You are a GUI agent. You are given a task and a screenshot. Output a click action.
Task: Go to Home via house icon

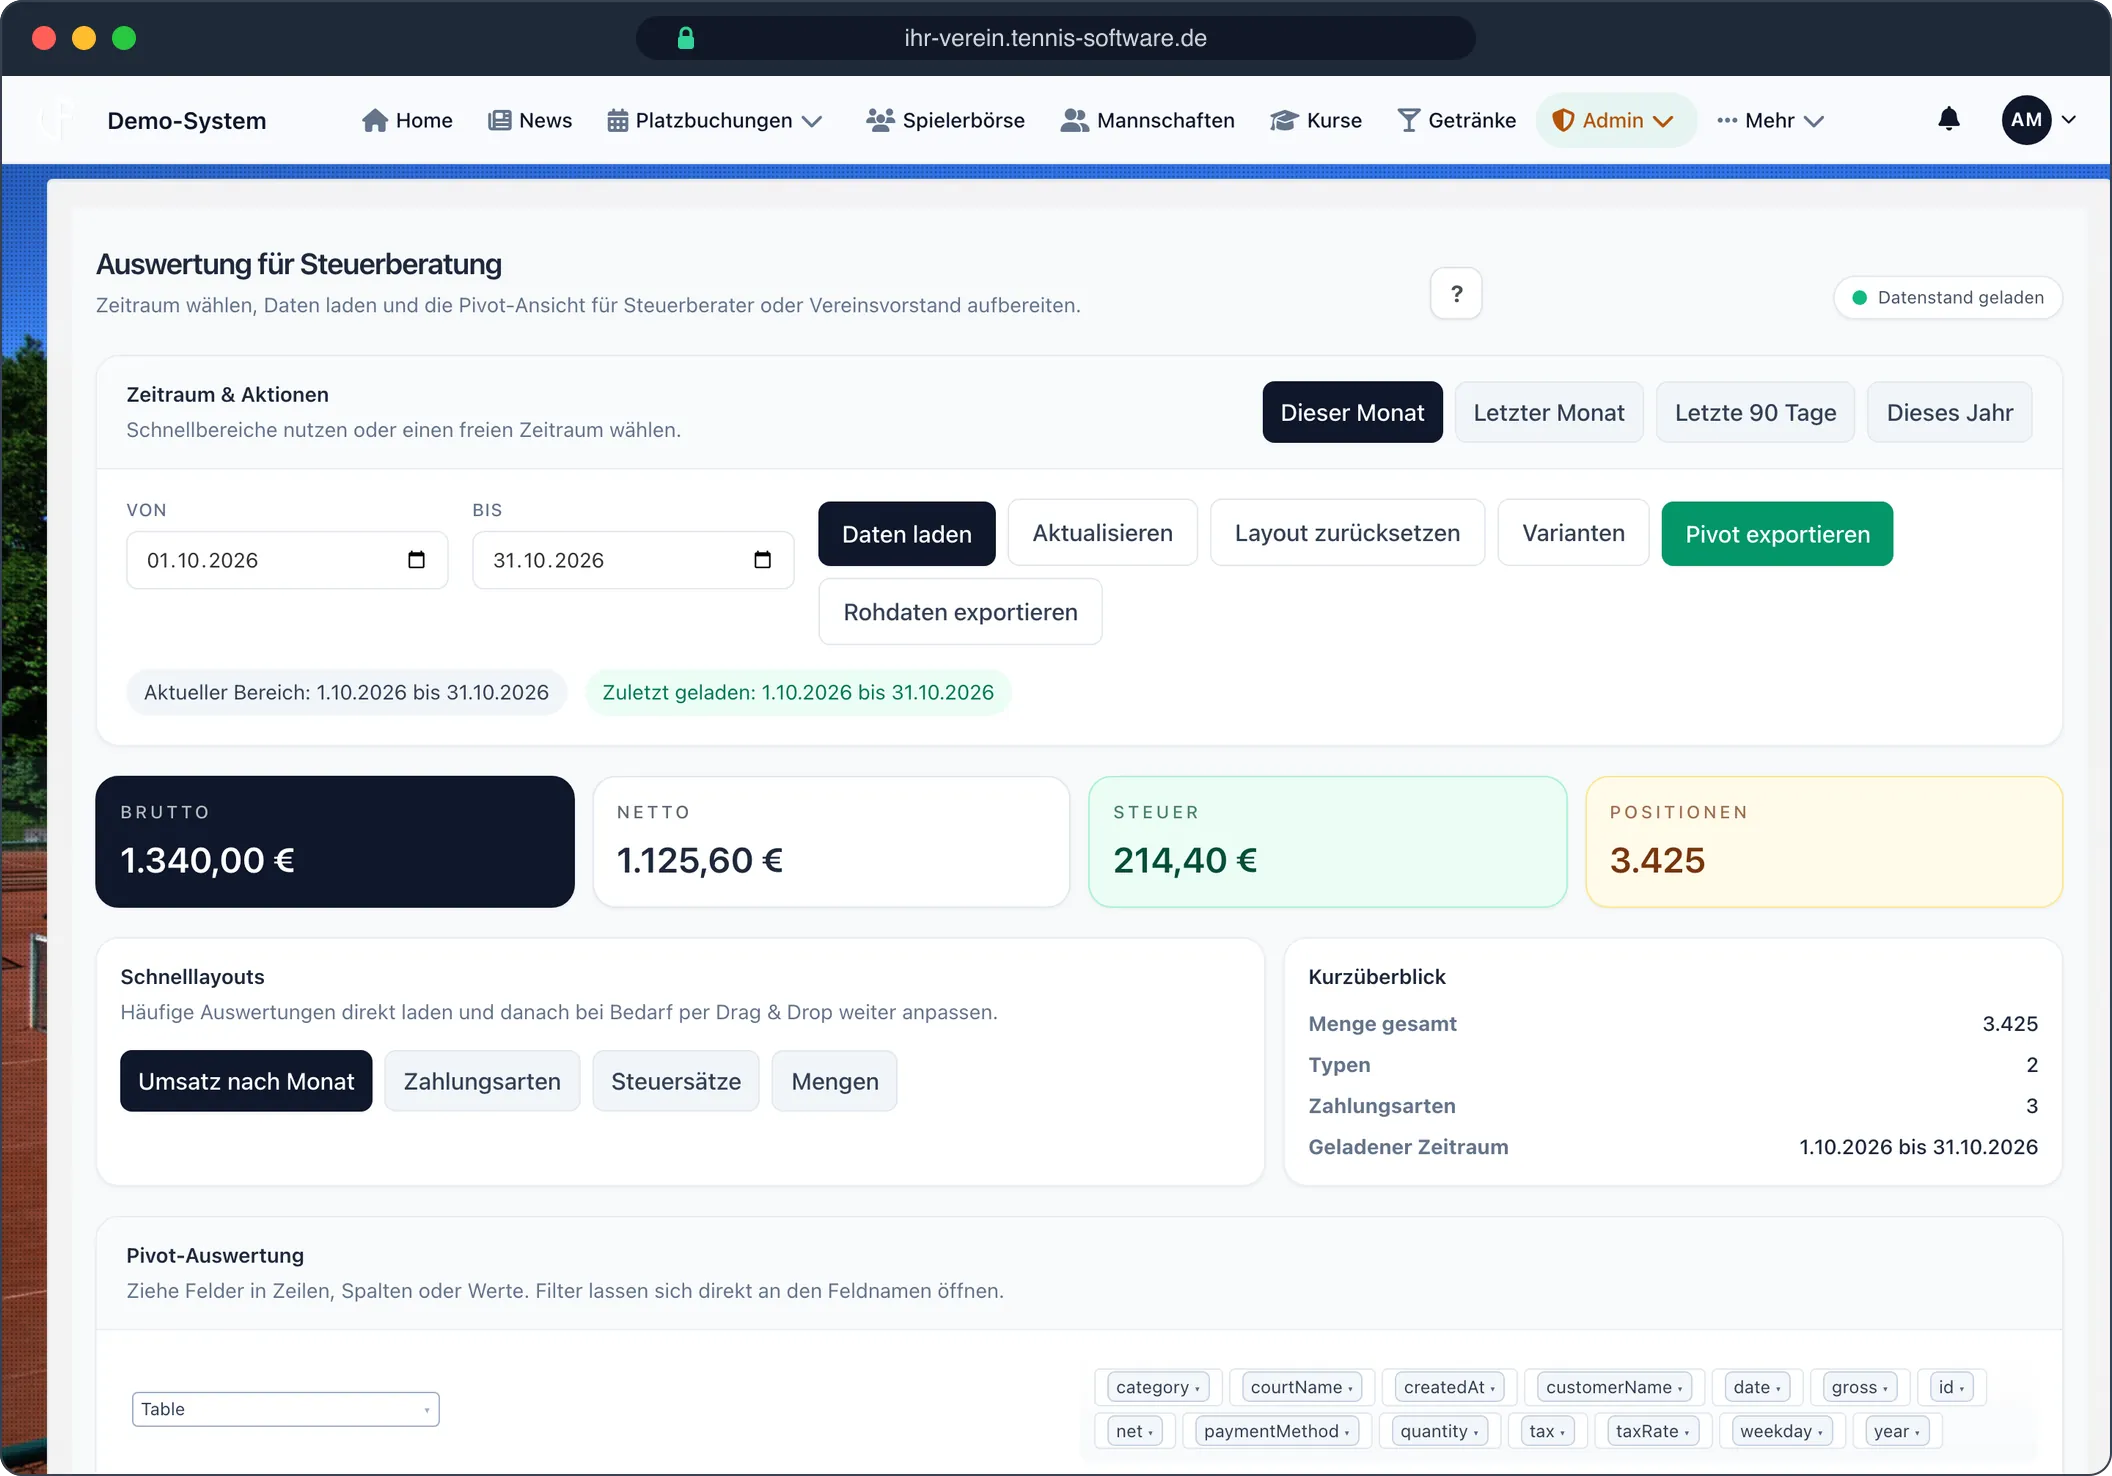pos(375,120)
